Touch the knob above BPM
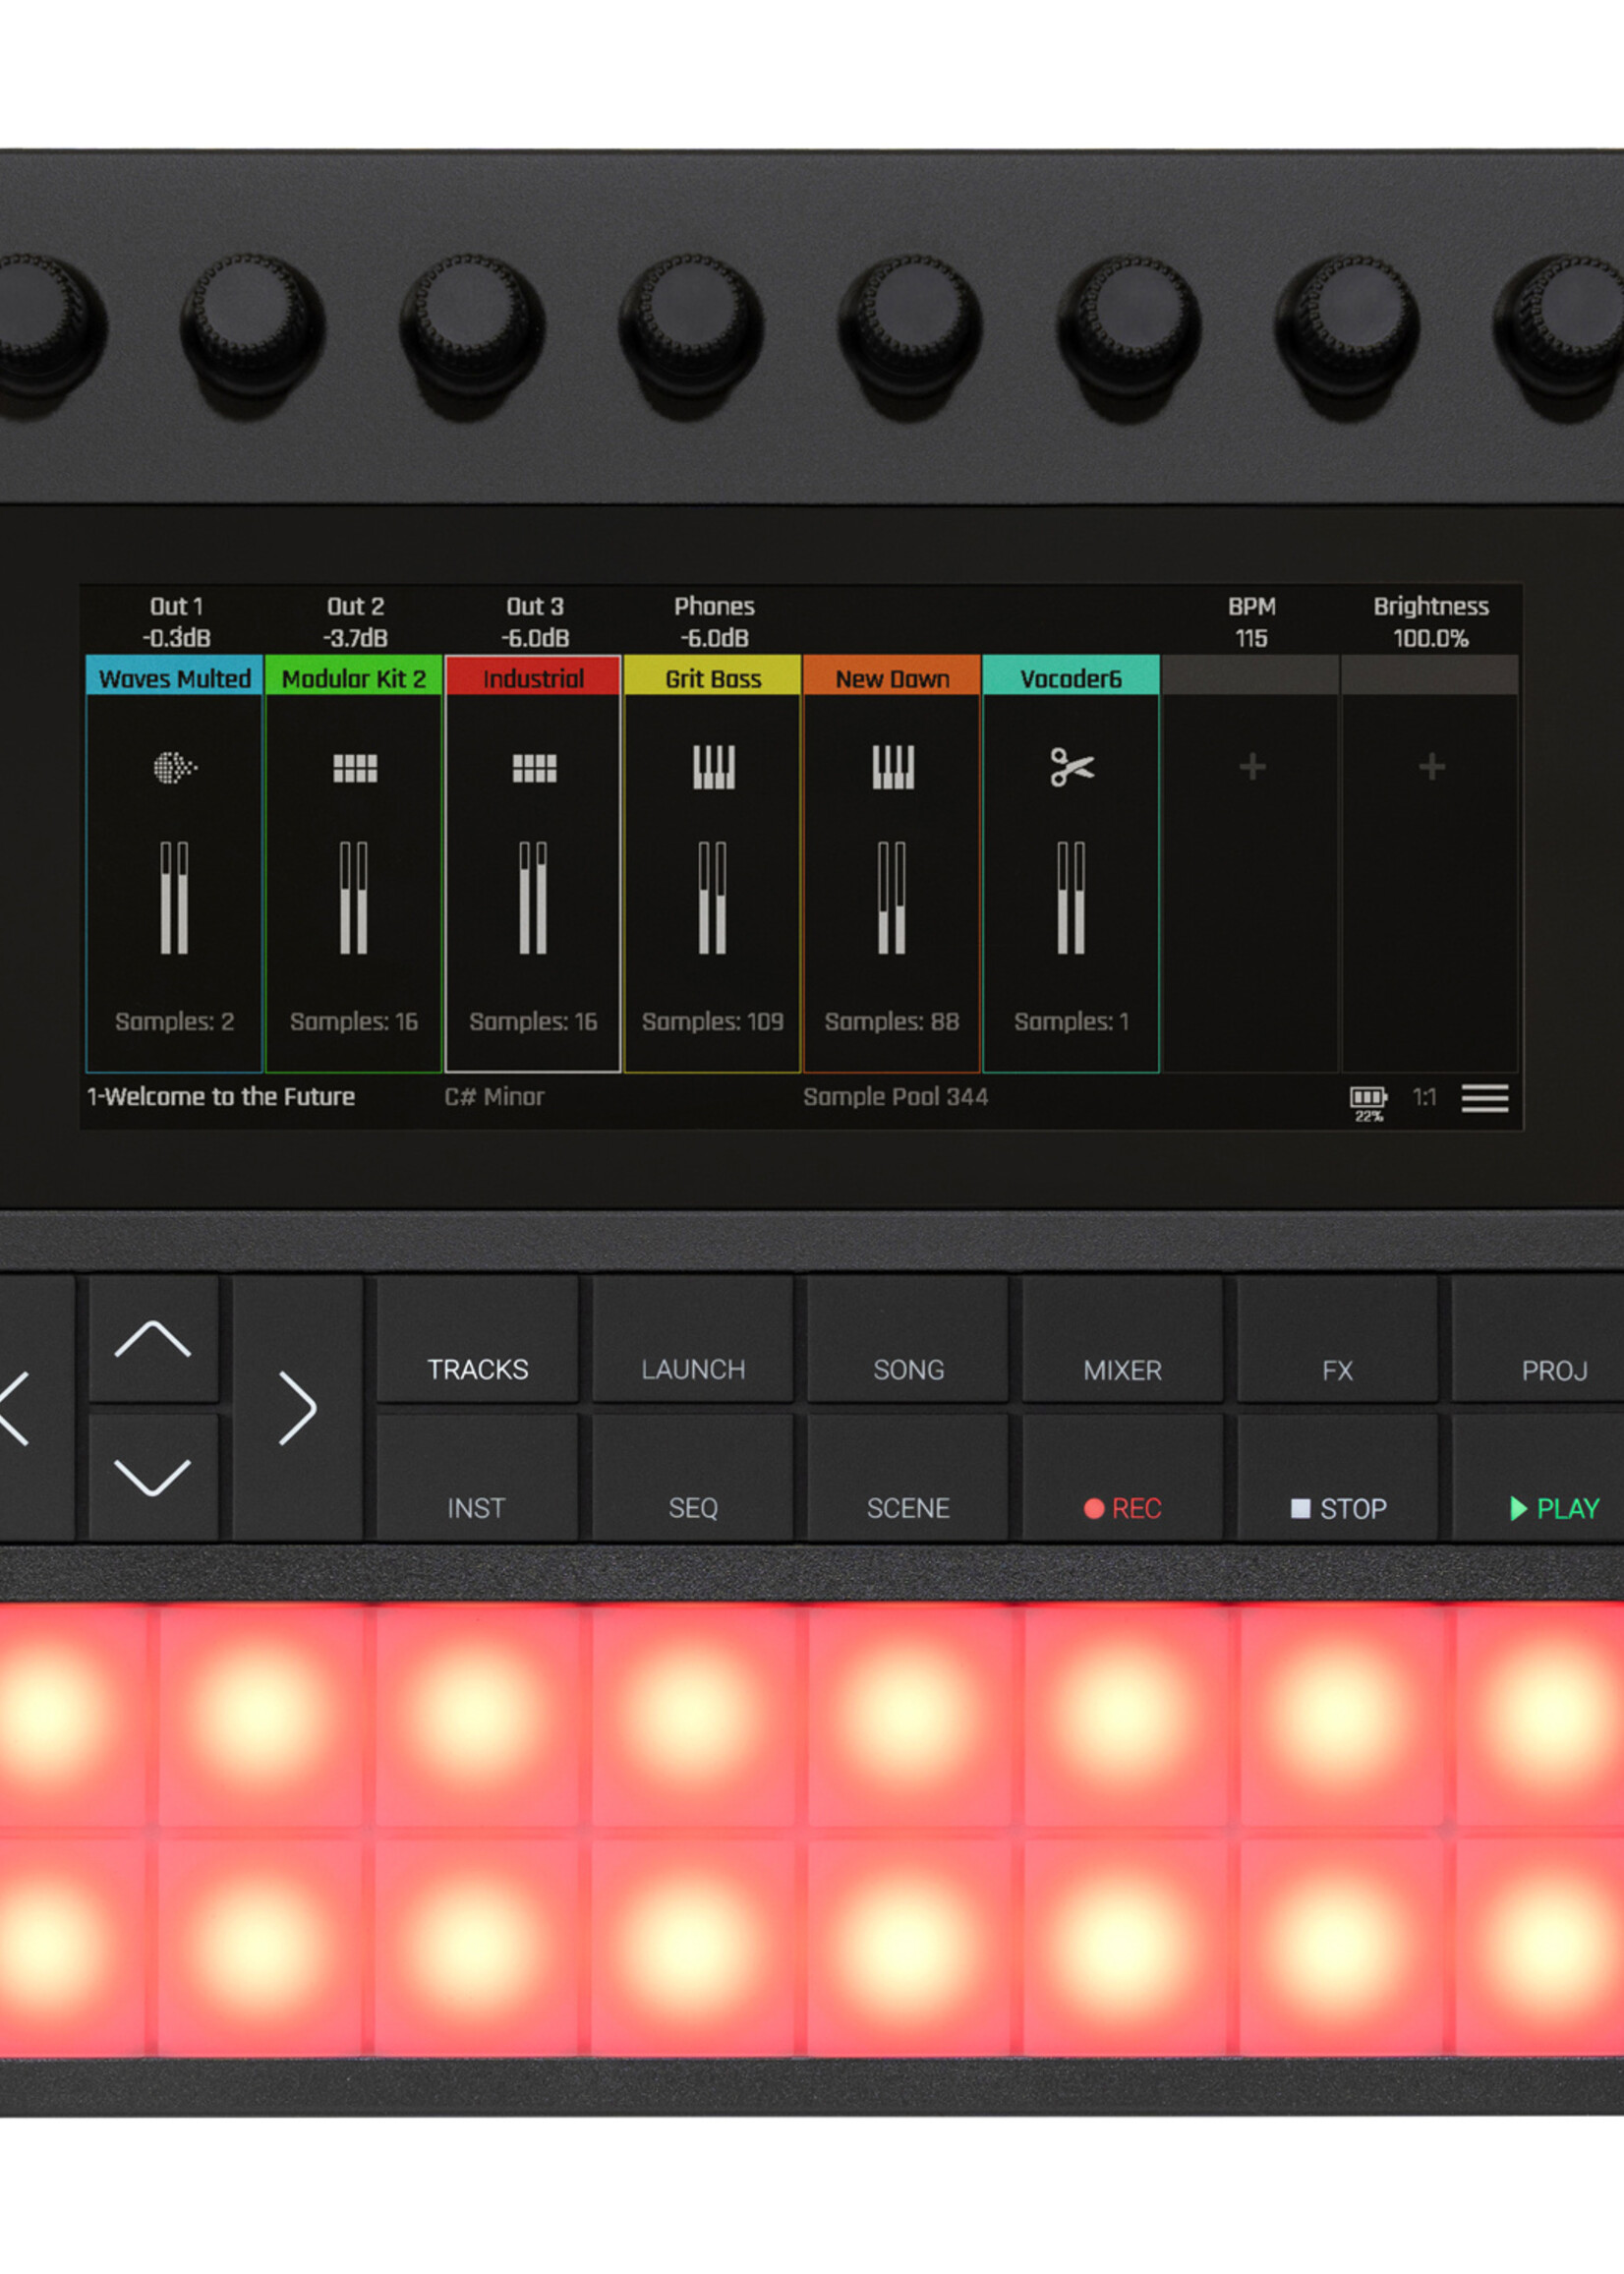The image size is (1624, 2274). (x=1348, y=326)
